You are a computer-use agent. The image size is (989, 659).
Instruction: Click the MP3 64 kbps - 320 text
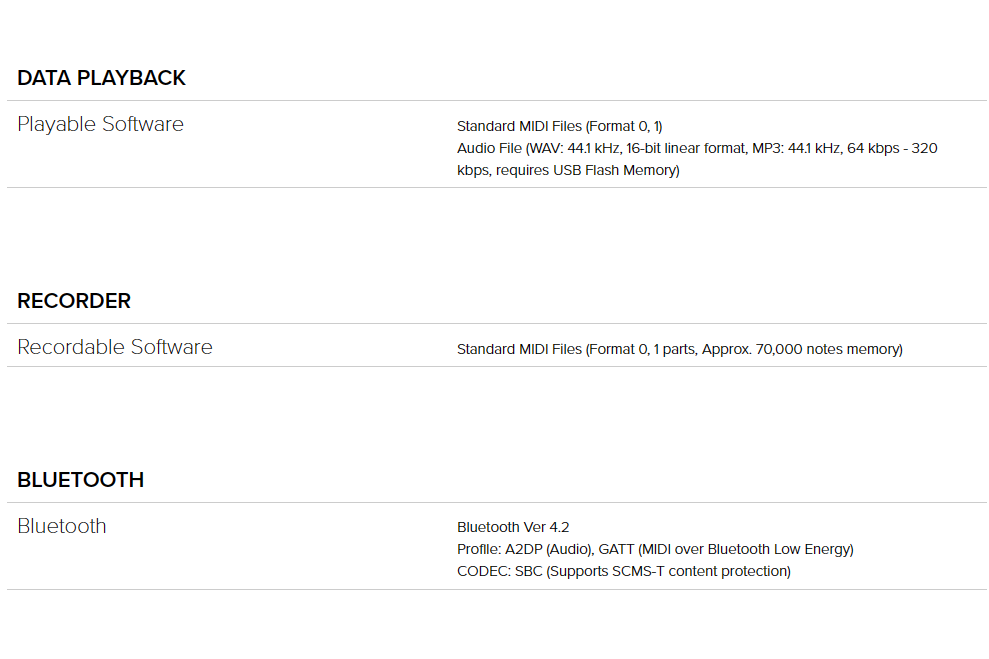coord(845,148)
